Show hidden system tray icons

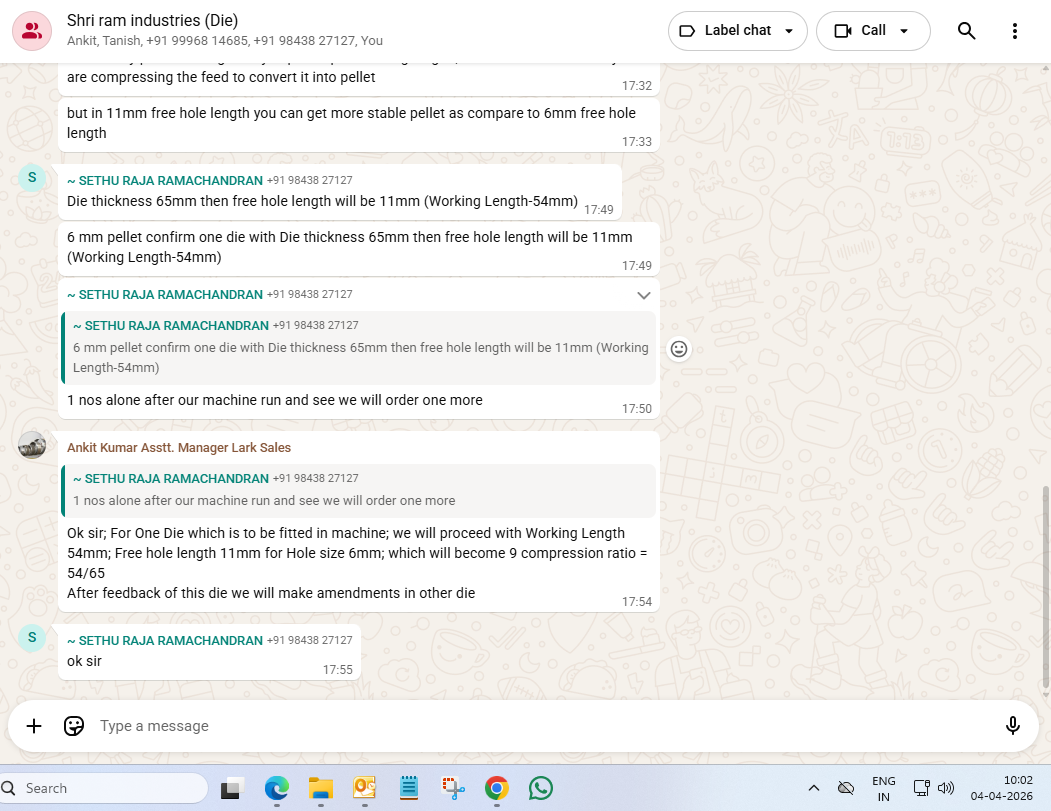[x=813, y=788]
